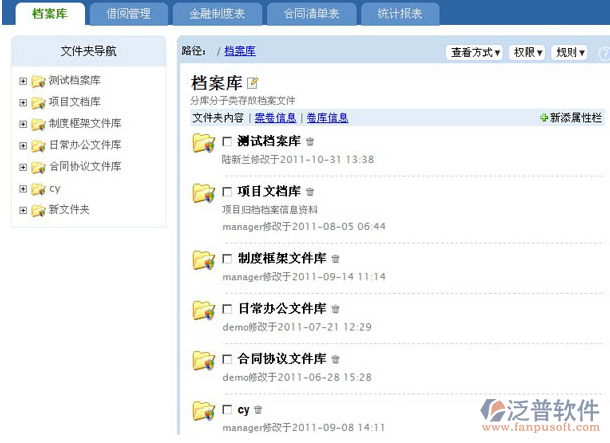Open 日常办公文件库 folder title in list
Screen dimensions: 610x443
(282, 308)
